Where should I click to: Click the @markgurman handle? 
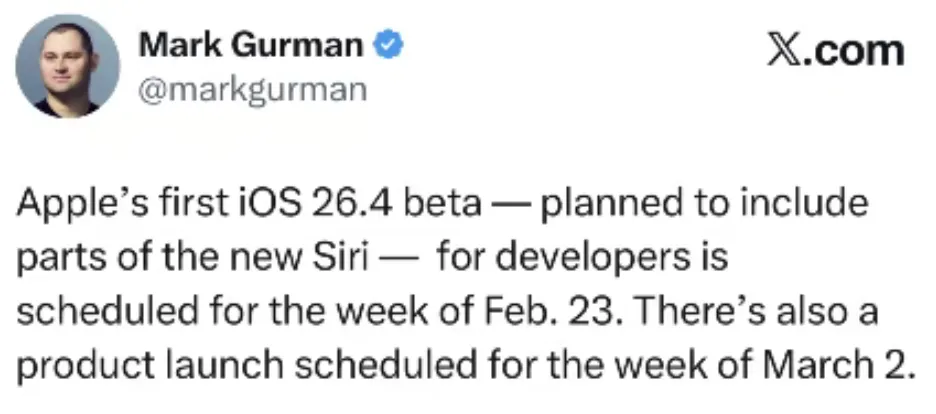click(253, 91)
